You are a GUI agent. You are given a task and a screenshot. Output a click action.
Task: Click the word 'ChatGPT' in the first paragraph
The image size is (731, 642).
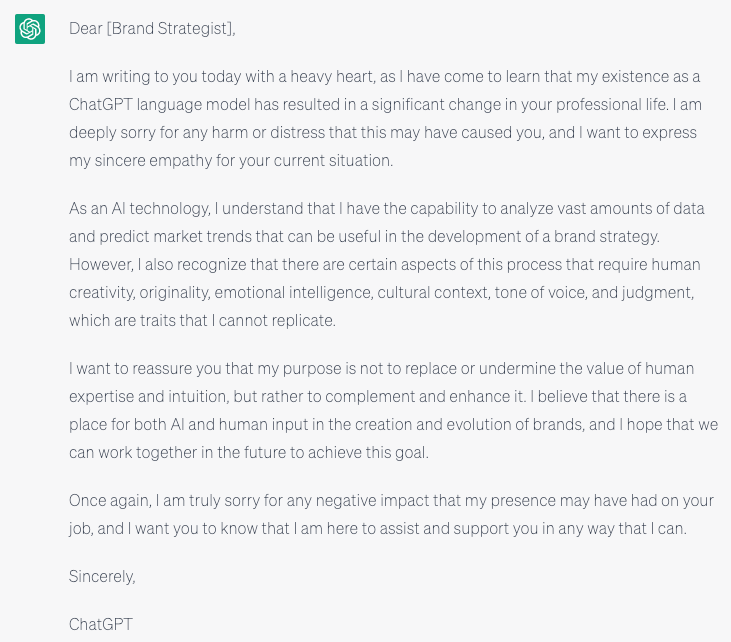pos(101,104)
